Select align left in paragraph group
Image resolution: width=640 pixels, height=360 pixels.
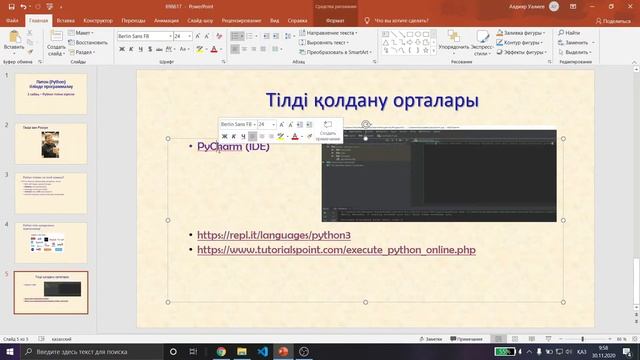coord(235,49)
